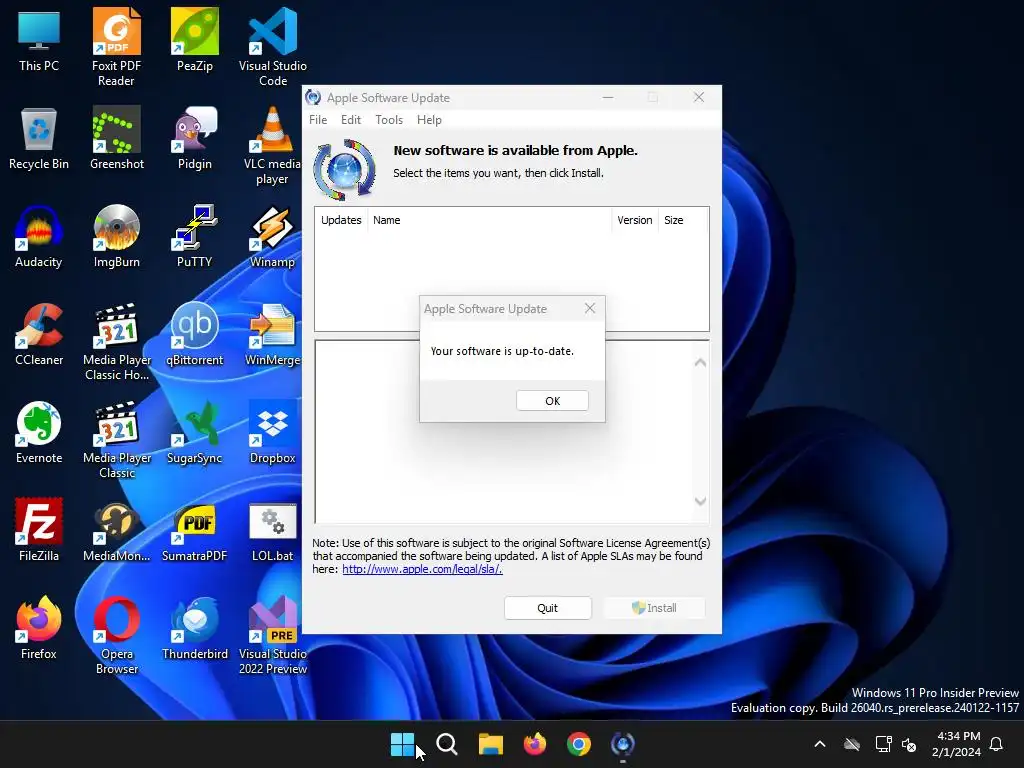Select the Media Player Classic Home Cinema icon

[116, 341]
